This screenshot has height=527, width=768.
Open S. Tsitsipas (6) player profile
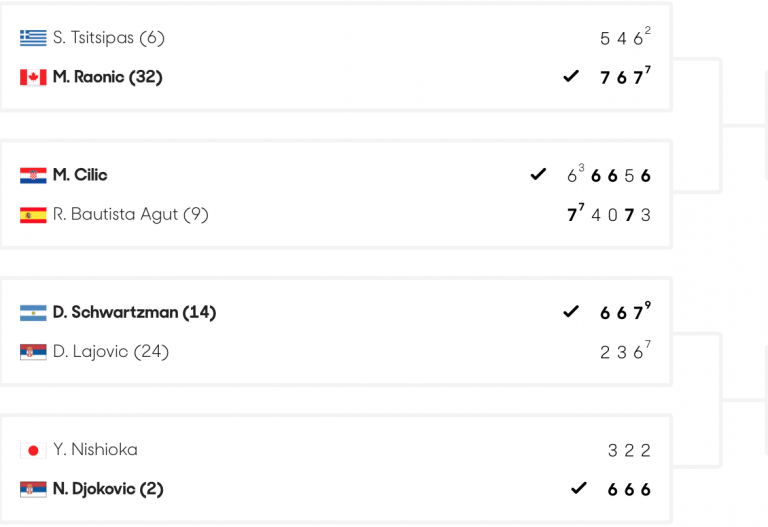click(x=109, y=38)
